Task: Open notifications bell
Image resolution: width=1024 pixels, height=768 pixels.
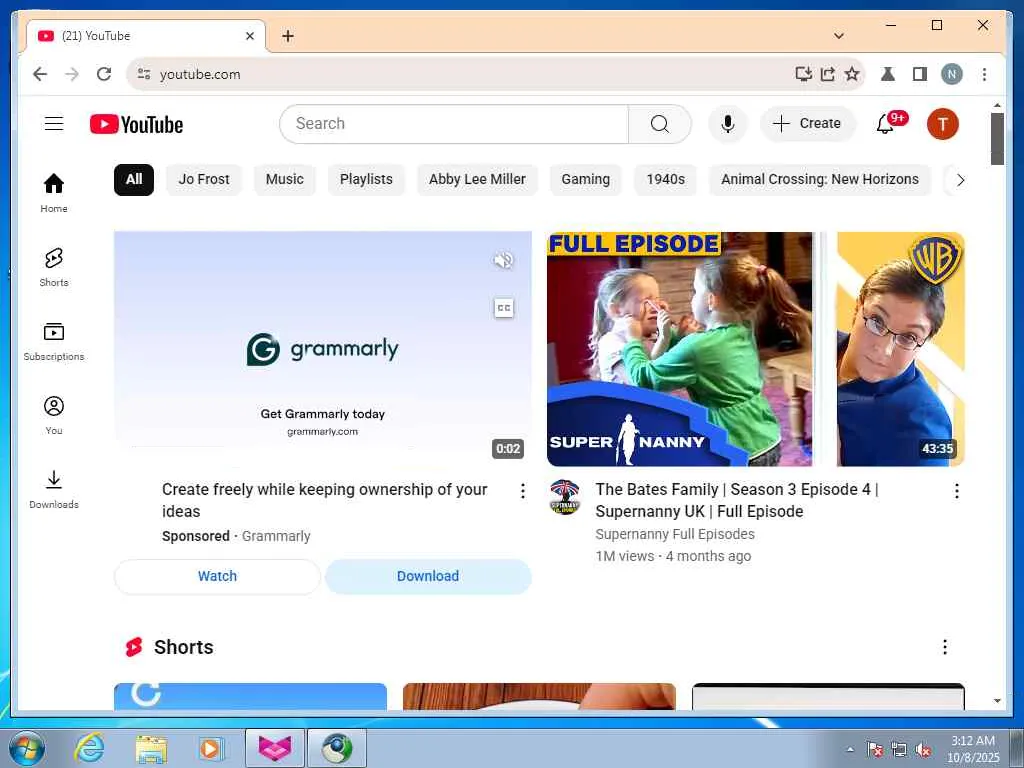Action: tap(886, 123)
